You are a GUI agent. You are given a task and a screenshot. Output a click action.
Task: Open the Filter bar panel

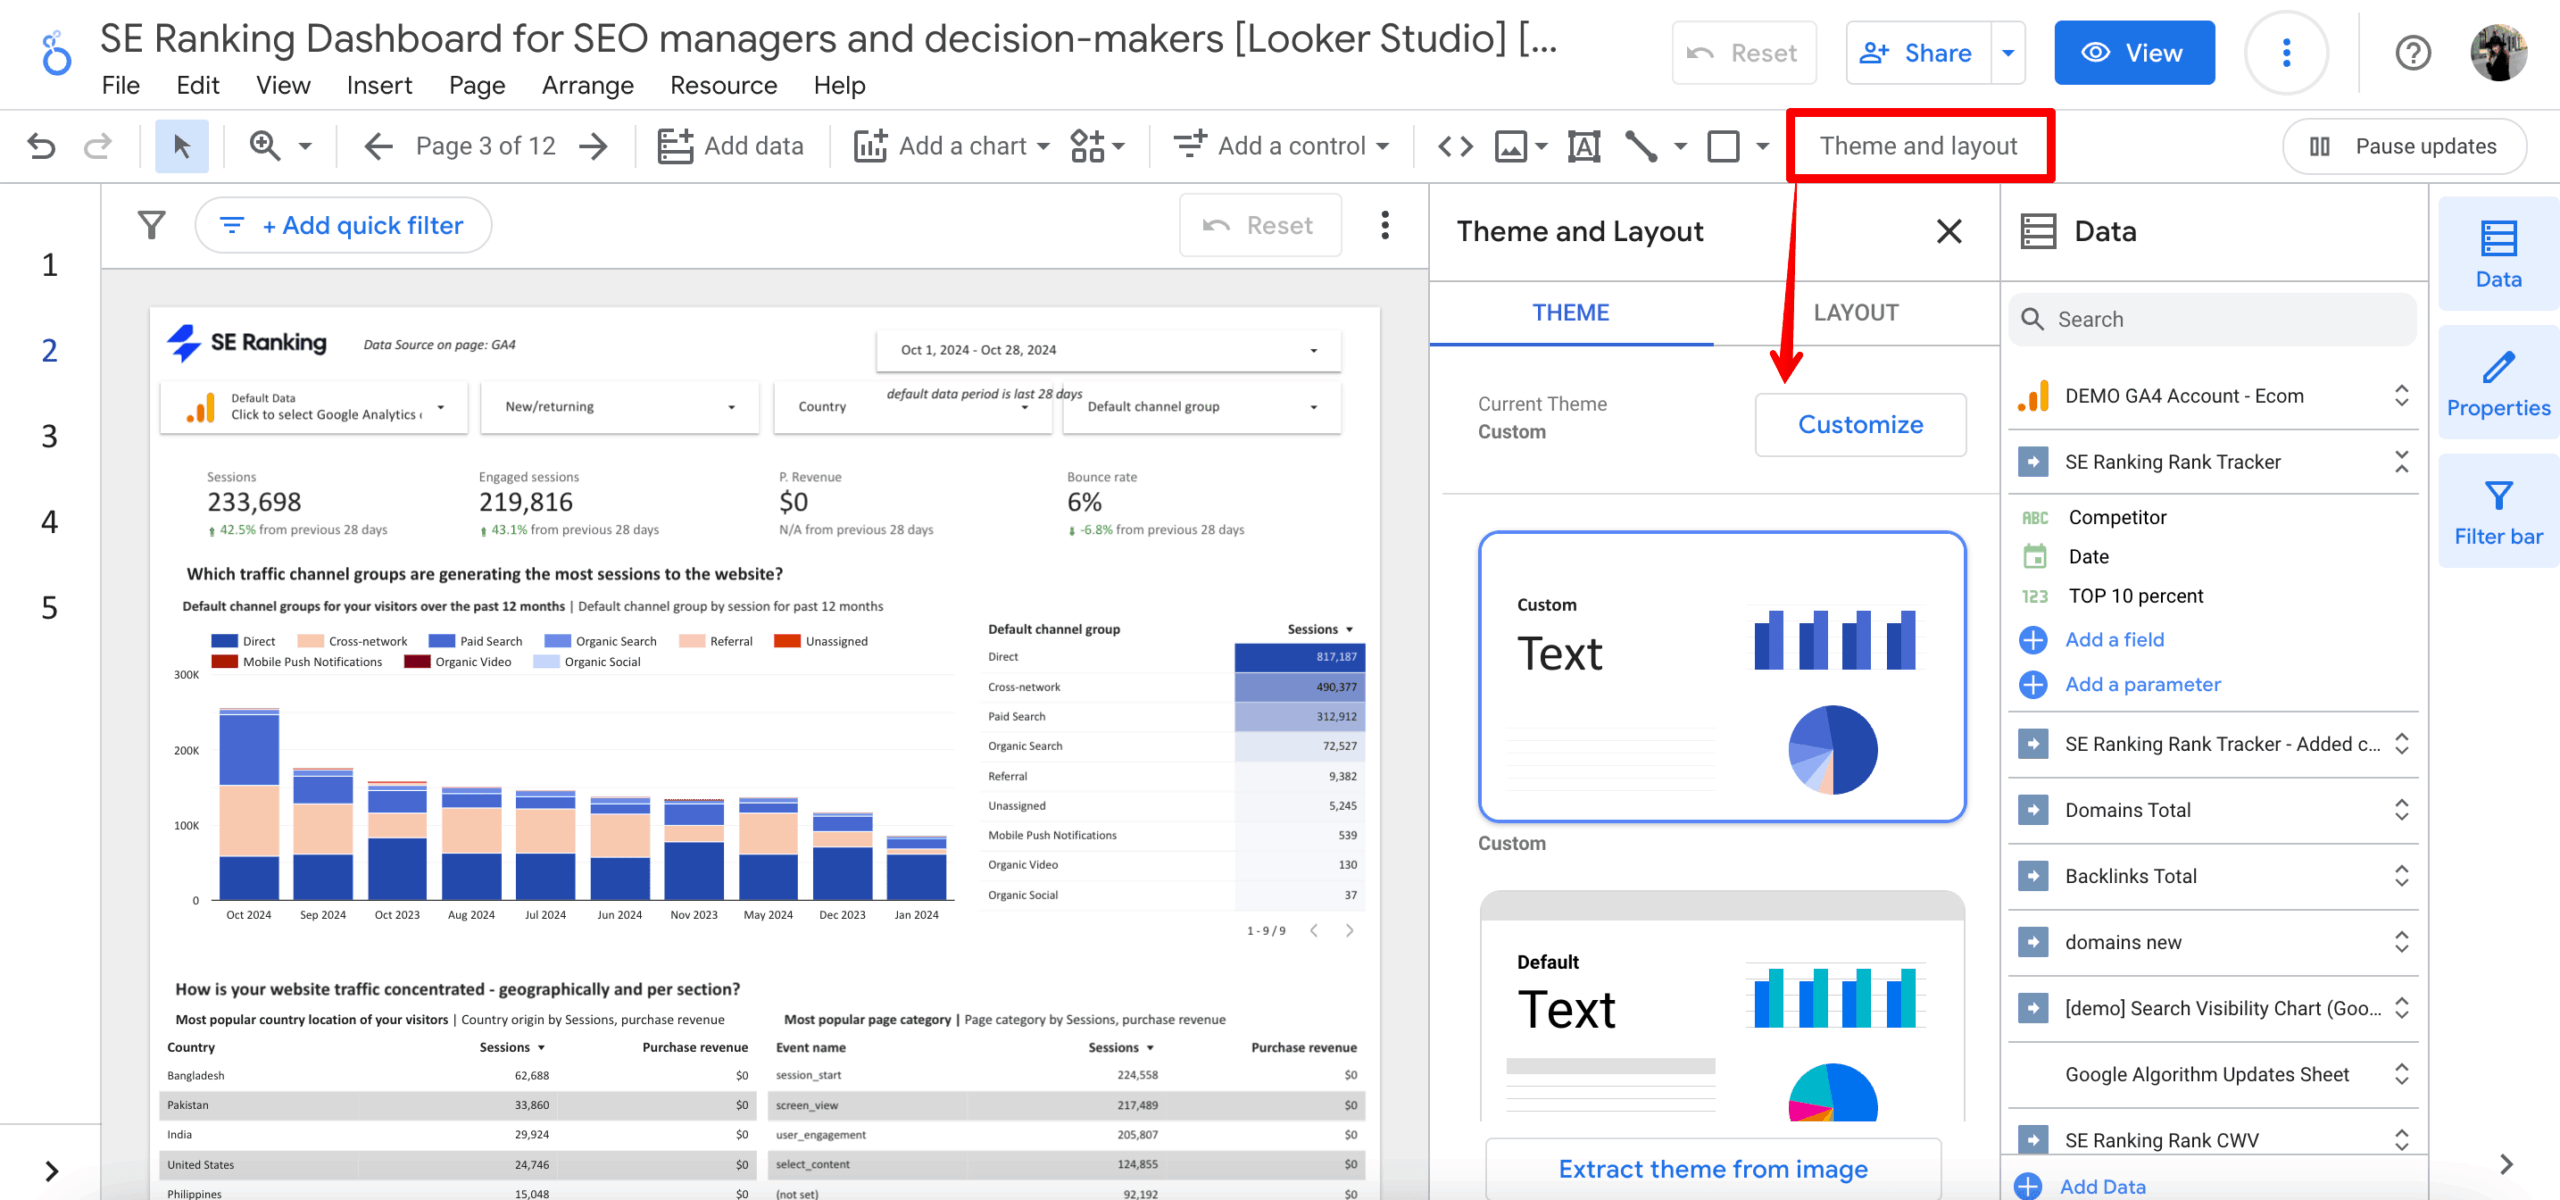[2497, 510]
